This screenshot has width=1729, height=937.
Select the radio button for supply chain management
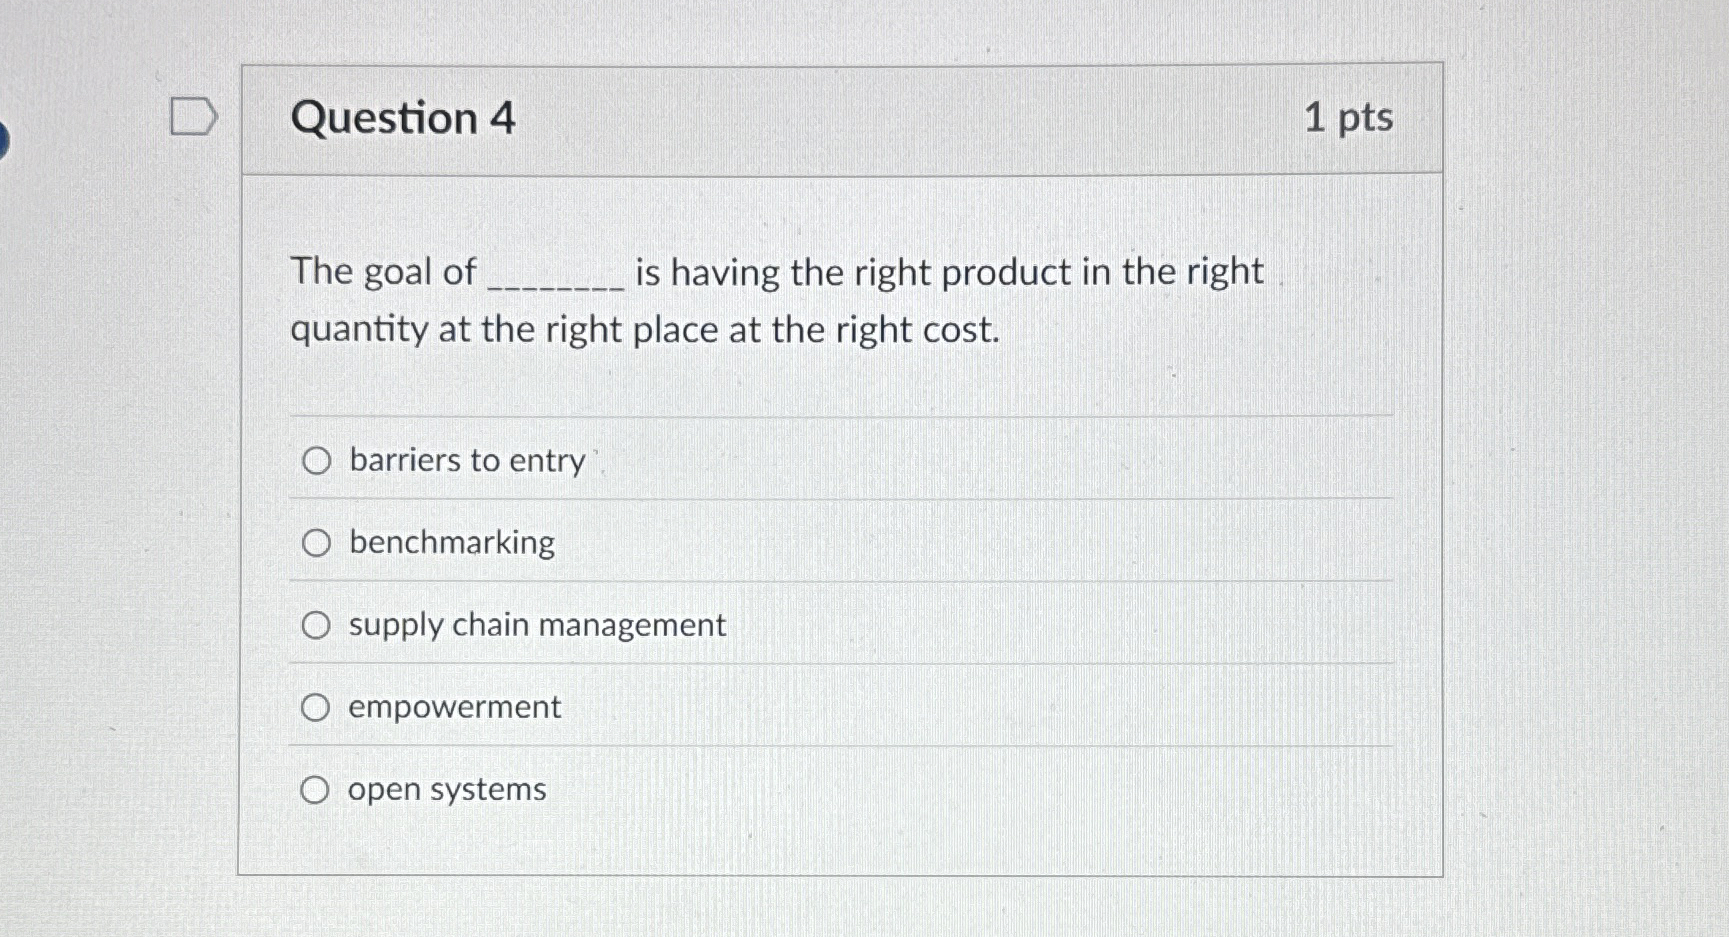pos(317,624)
